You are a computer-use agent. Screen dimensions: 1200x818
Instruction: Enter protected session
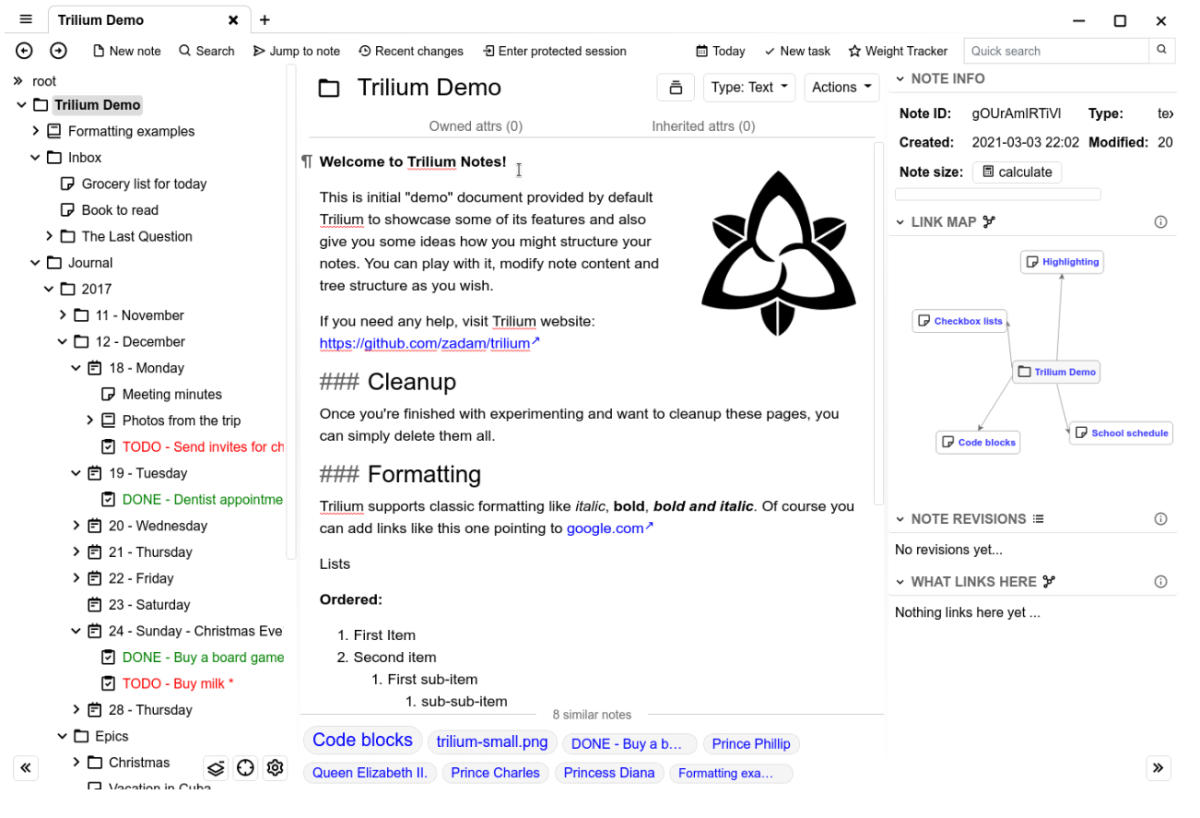554,51
